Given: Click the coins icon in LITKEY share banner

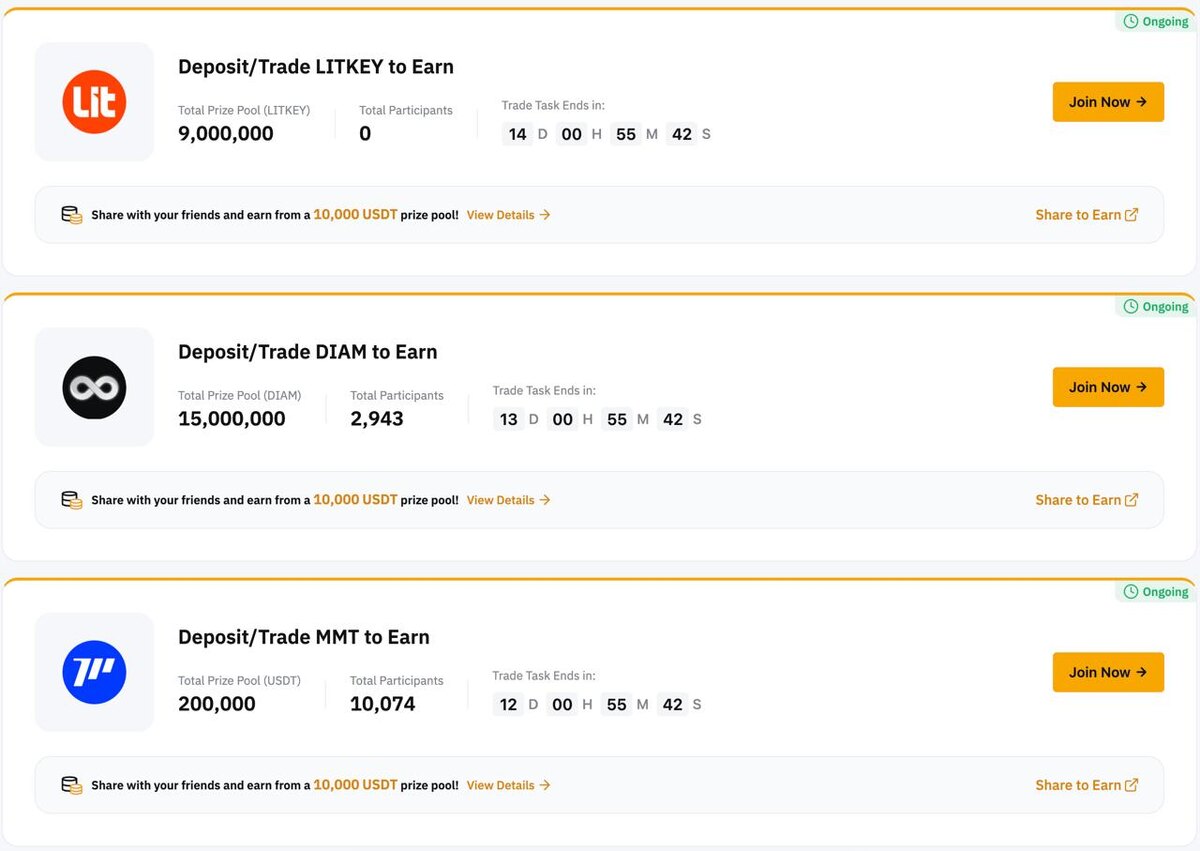Looking at the screenshot, I should tap(72, 215).
